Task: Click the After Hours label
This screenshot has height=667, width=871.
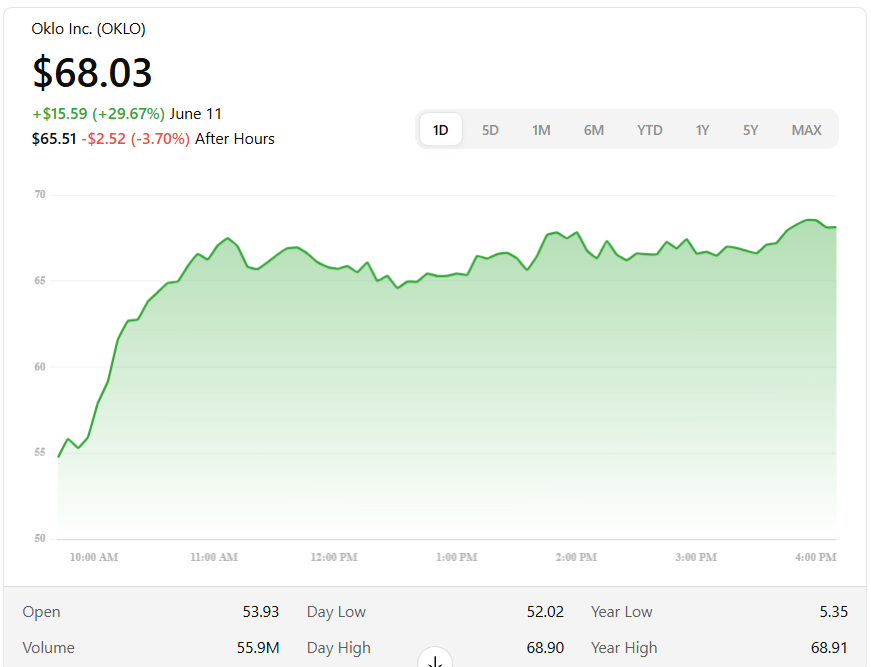Action: pyautogui.click(x=234, y=139)
